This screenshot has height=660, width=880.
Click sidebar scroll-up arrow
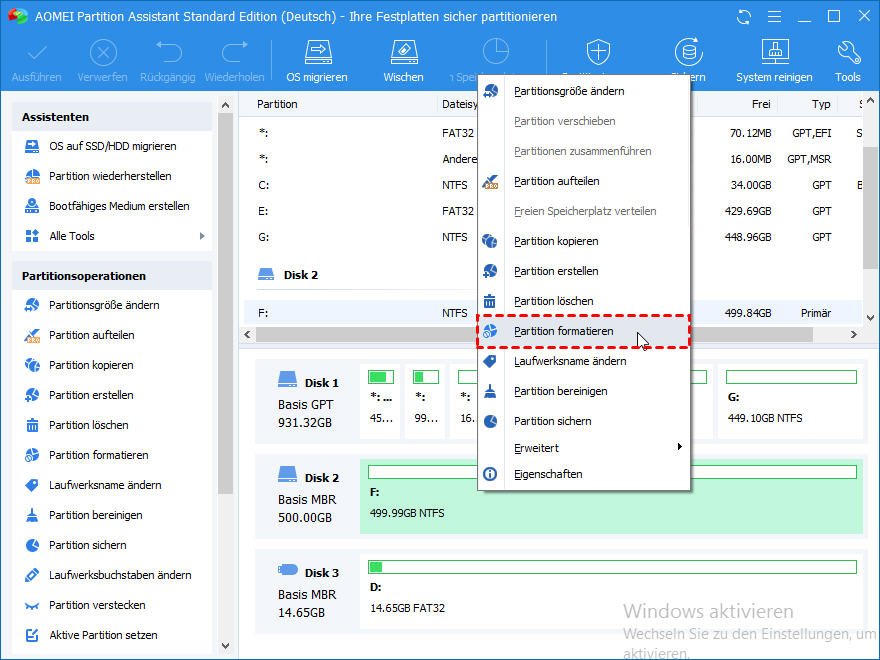(226, 105)
